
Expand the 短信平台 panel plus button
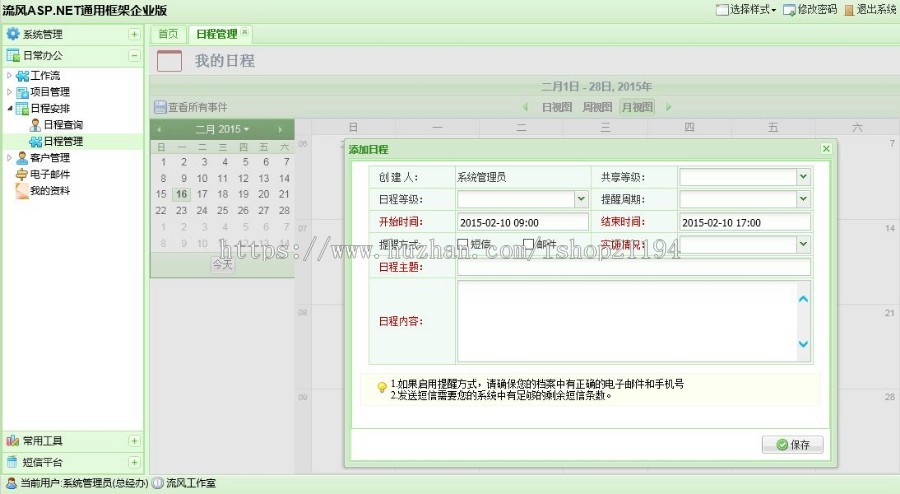pyautogui.click(x=134, y=462)
